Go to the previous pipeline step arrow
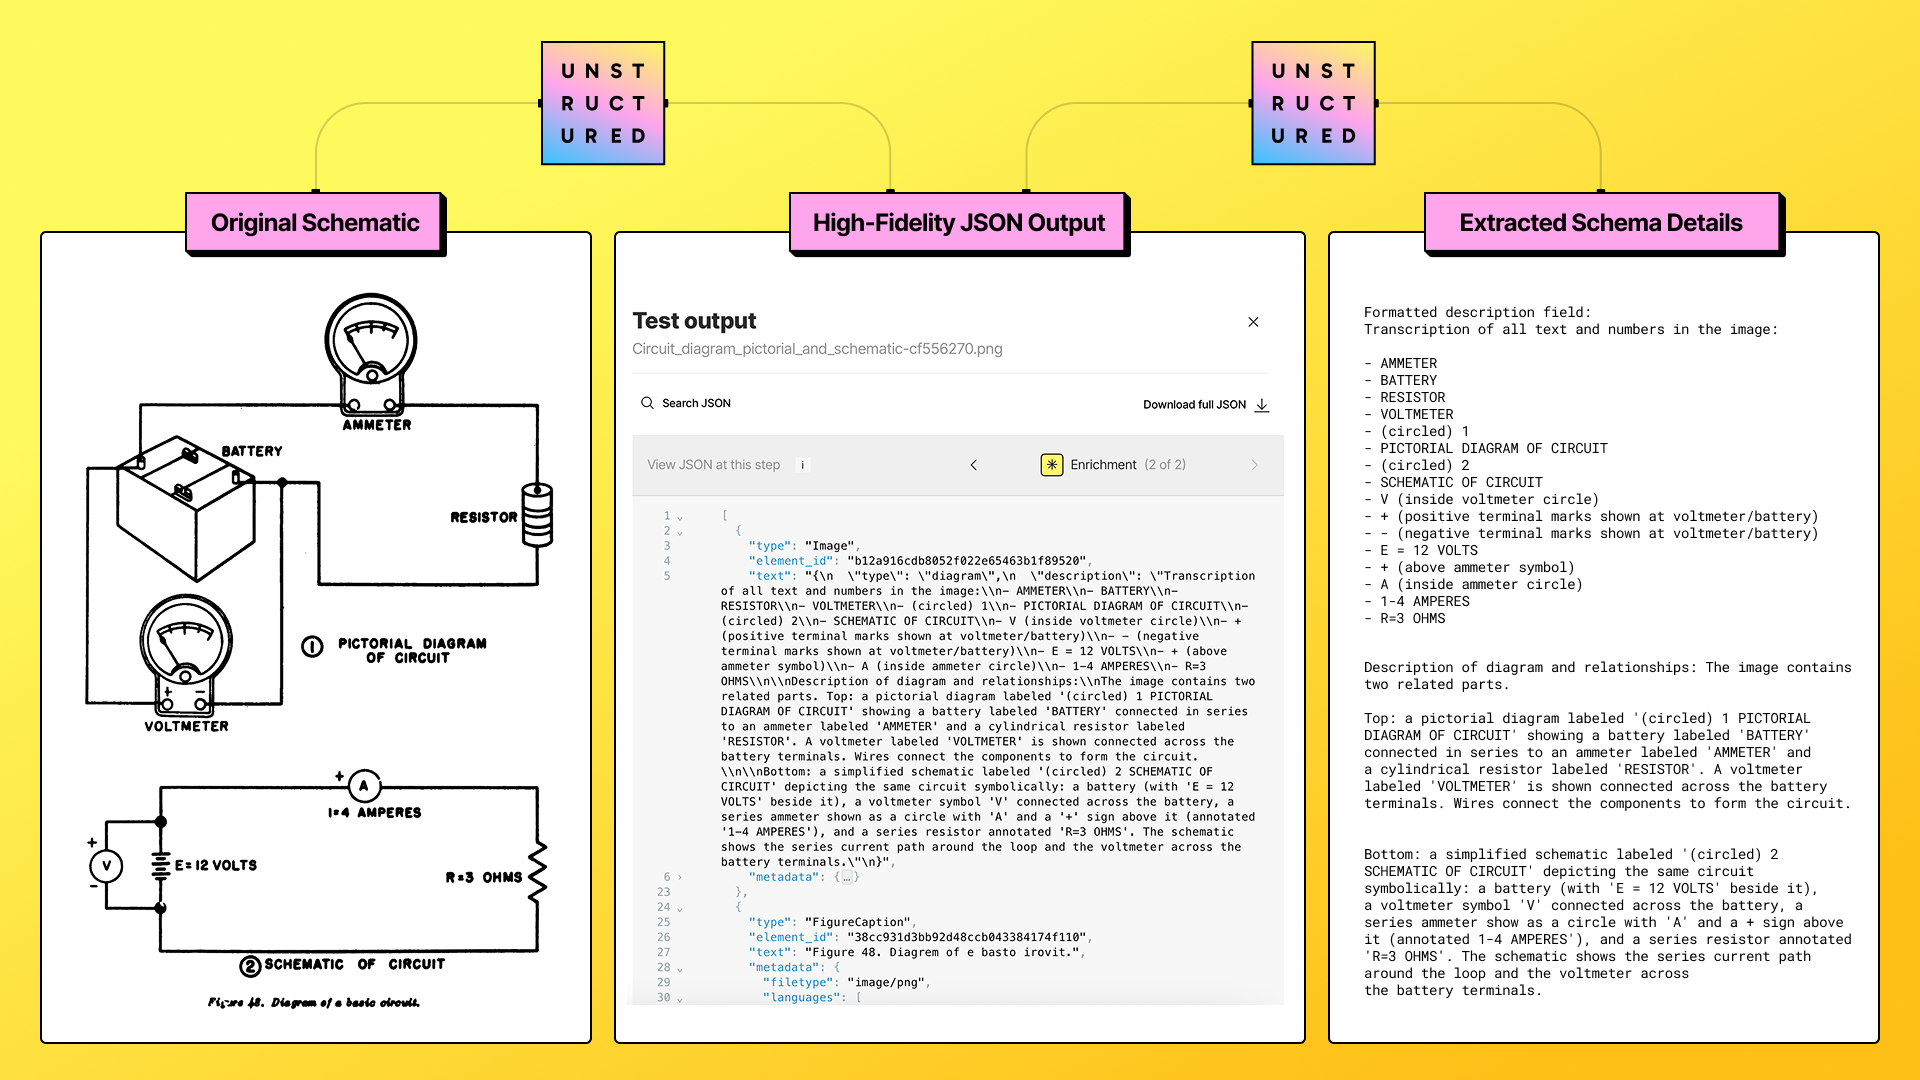The image size is (1920, 1080). click(974, 465)
